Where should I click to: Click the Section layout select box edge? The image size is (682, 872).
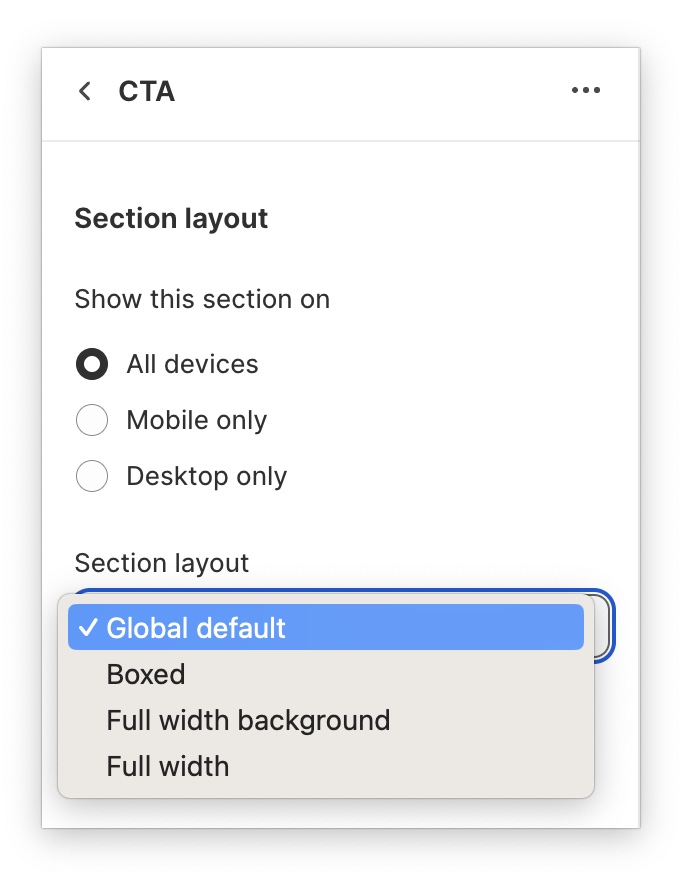pyautogui.click(x=604, y=626)
